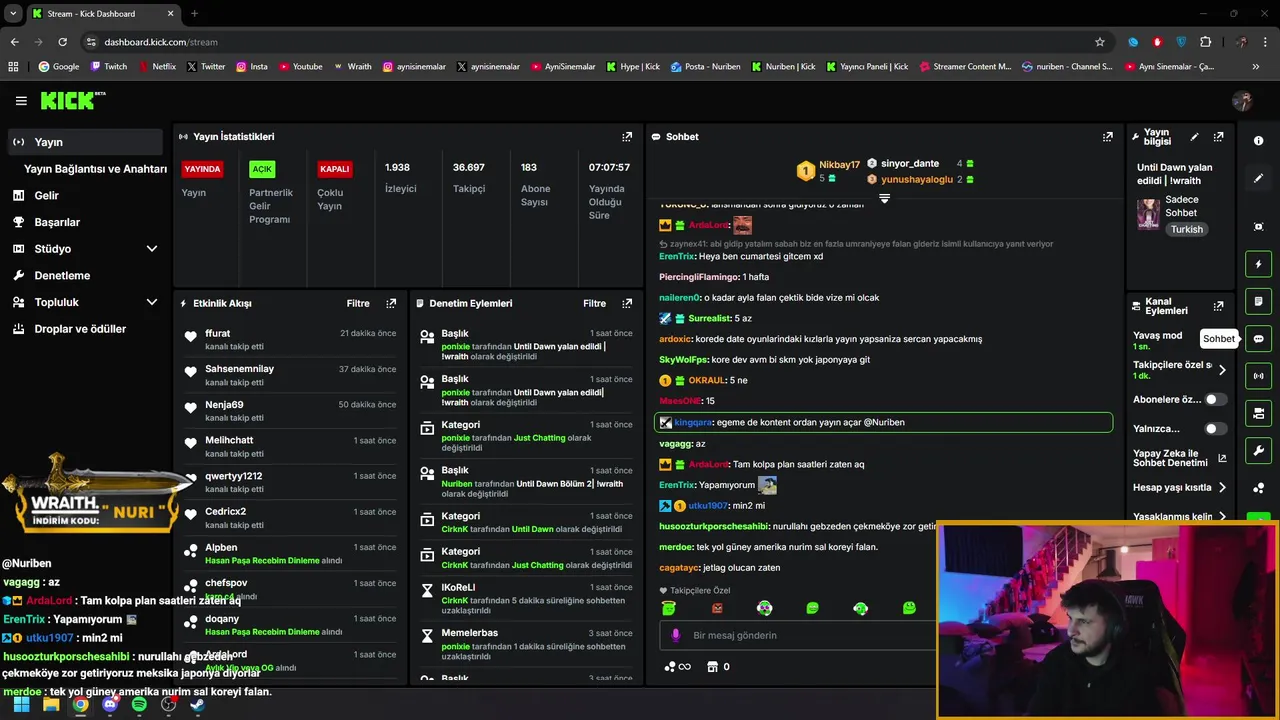Toggle the Sohbet chat bubble icon in the right sidebar
Viewport: 1280px width, 720px height.
1258,339
